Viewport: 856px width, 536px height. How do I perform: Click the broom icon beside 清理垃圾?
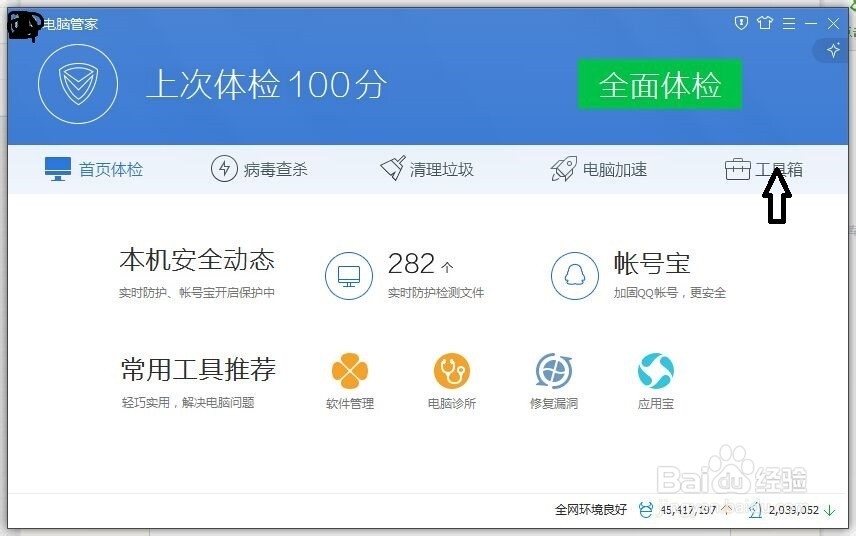(x=393, y=168)
